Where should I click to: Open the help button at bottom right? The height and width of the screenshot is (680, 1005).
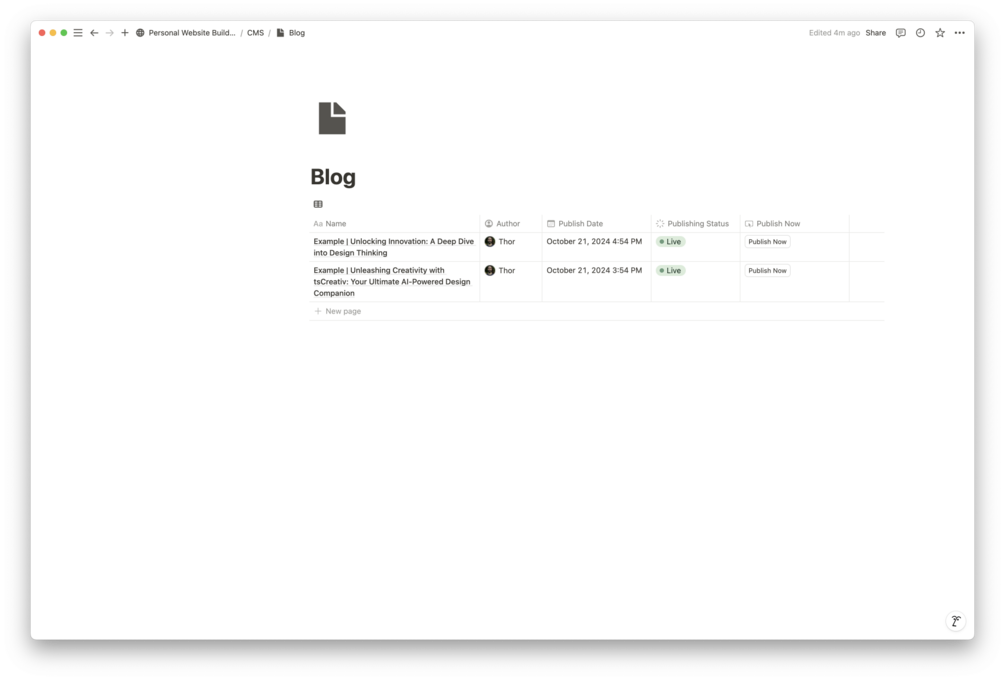(x=956, y=621)
